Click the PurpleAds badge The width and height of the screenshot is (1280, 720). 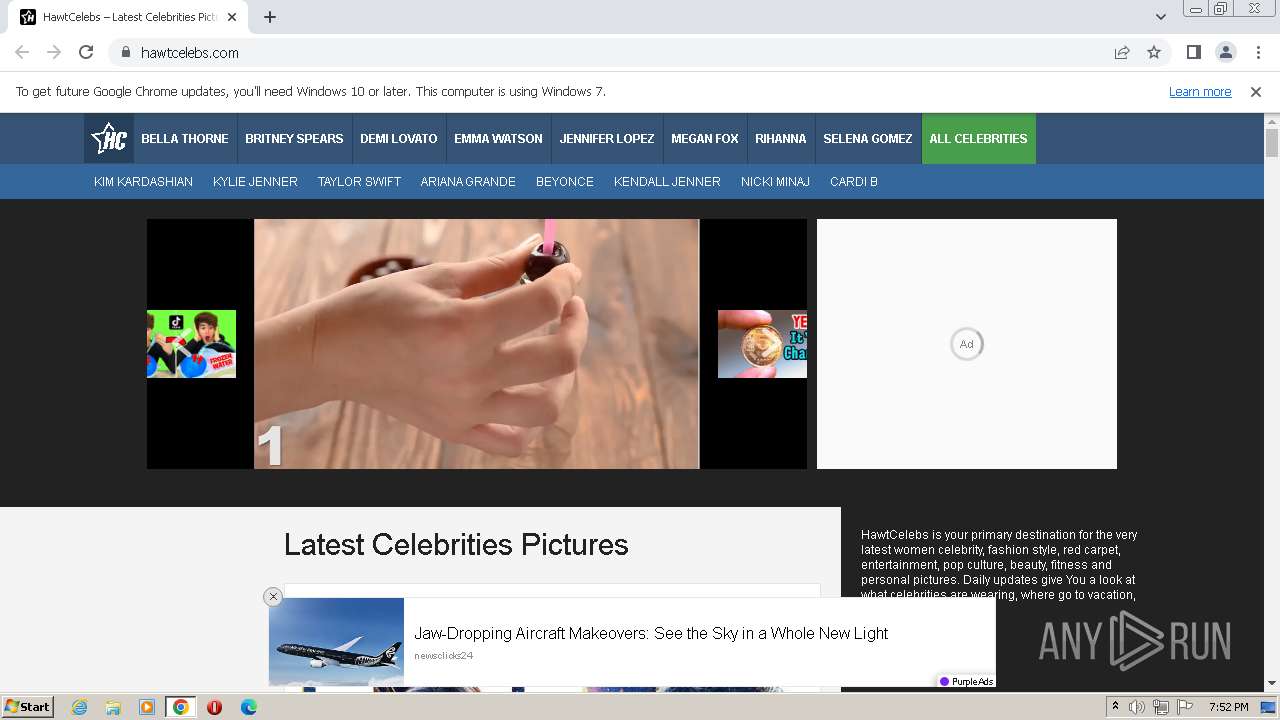coord(966,681)
